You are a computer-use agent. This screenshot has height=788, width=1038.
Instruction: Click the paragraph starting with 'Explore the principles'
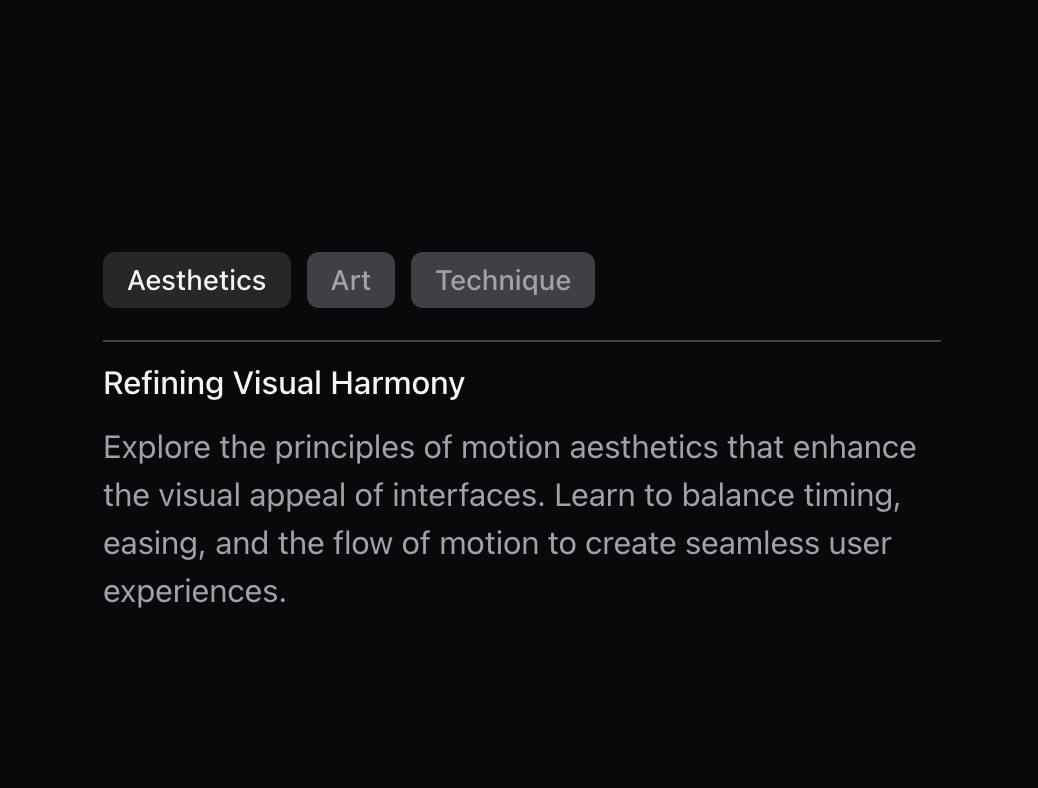(x=510, y=519)
